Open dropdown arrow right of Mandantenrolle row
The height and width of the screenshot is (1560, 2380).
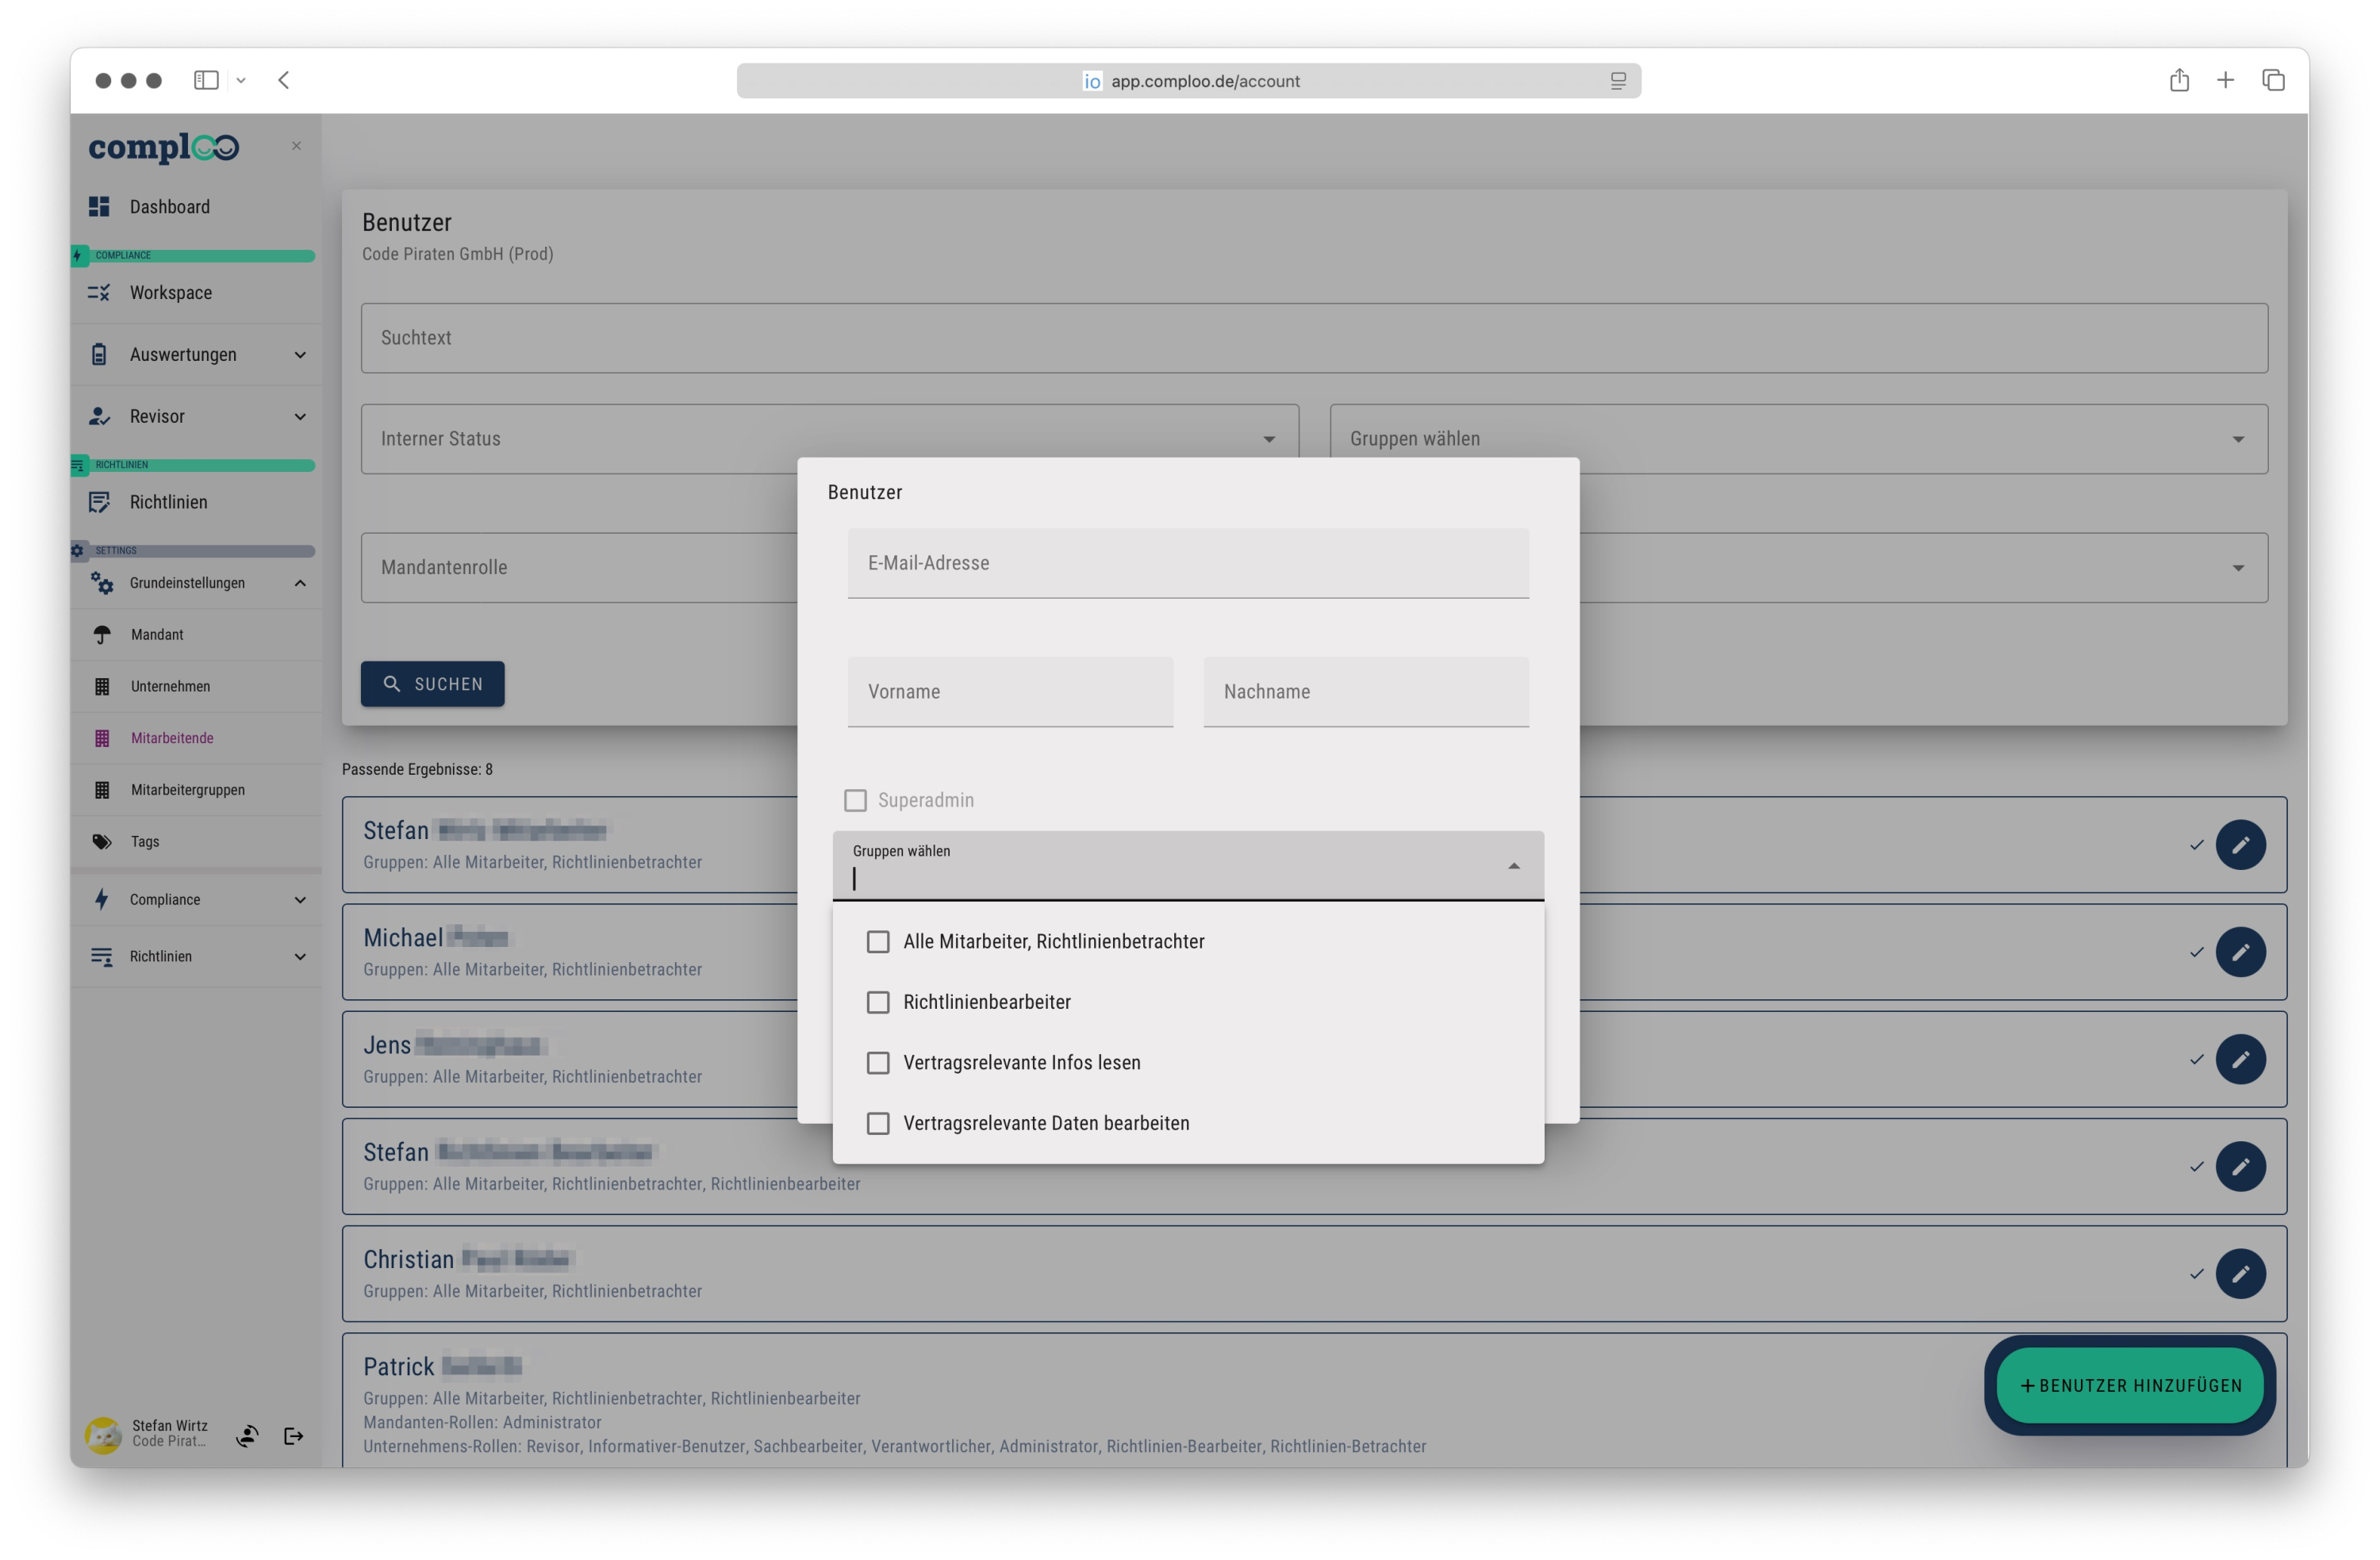click(x=2238, y=568)
